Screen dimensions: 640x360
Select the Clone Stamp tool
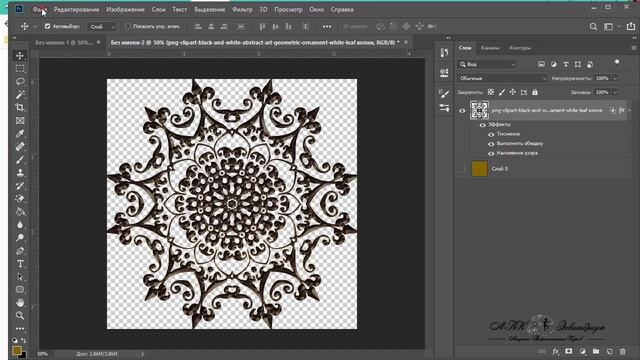point(20,173)
